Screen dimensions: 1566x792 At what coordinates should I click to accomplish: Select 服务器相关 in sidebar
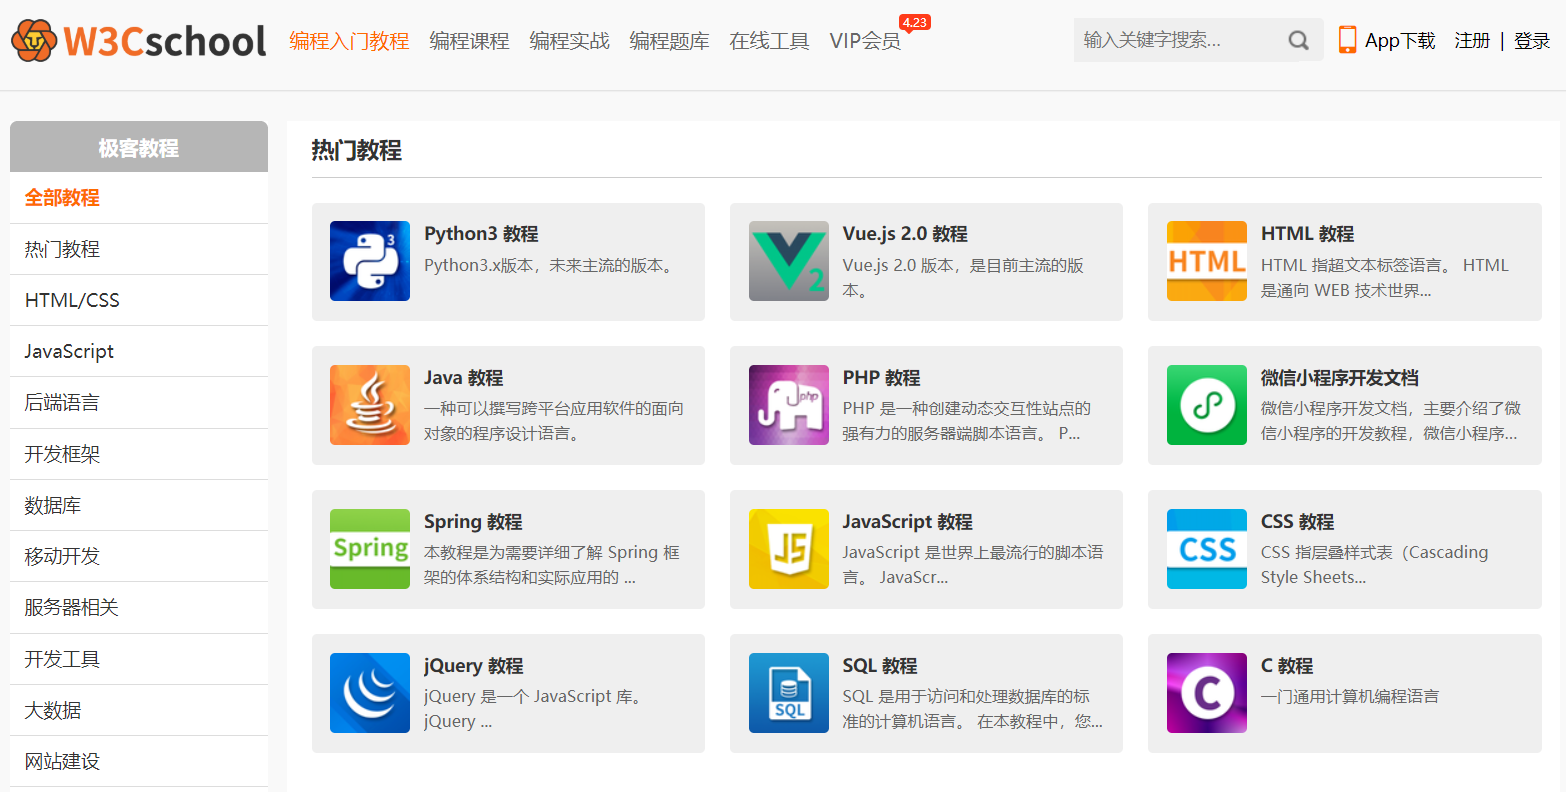pos(139,607)
